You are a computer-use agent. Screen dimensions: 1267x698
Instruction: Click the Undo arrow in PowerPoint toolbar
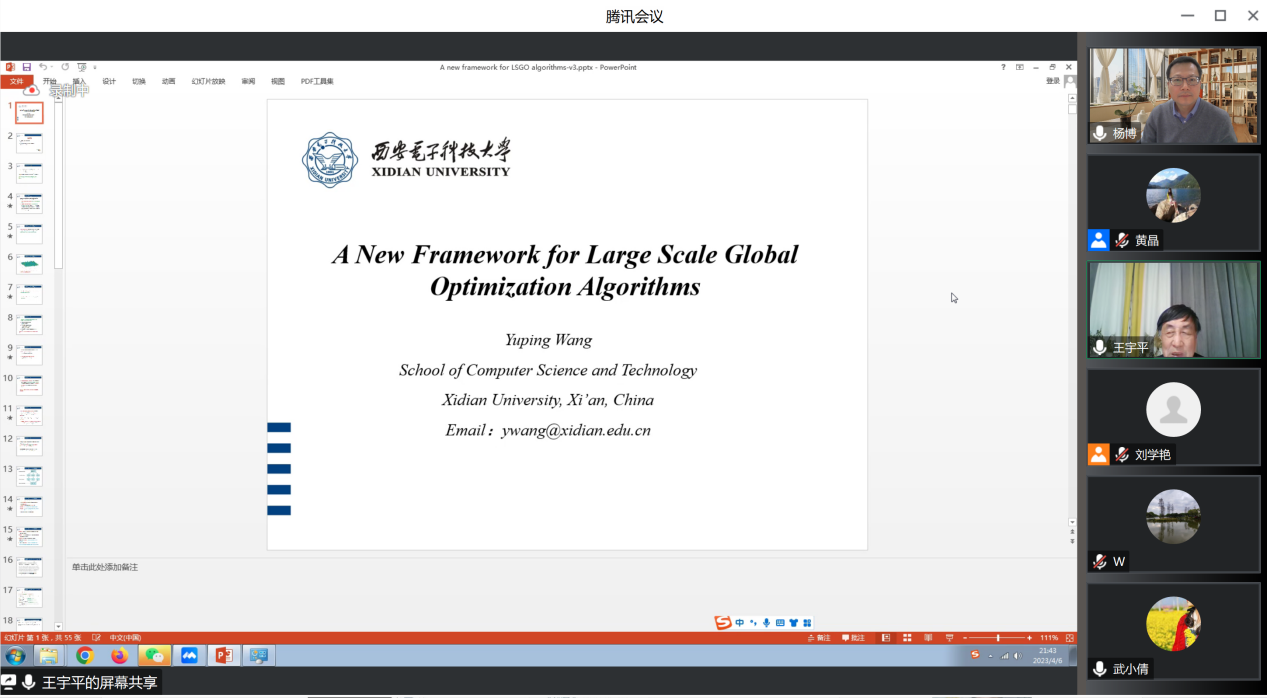[42, 67]
